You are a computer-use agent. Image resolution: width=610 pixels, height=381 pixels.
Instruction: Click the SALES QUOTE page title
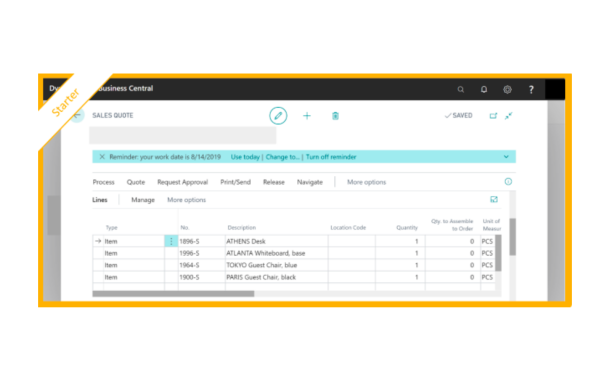click(x=112, y=116)
